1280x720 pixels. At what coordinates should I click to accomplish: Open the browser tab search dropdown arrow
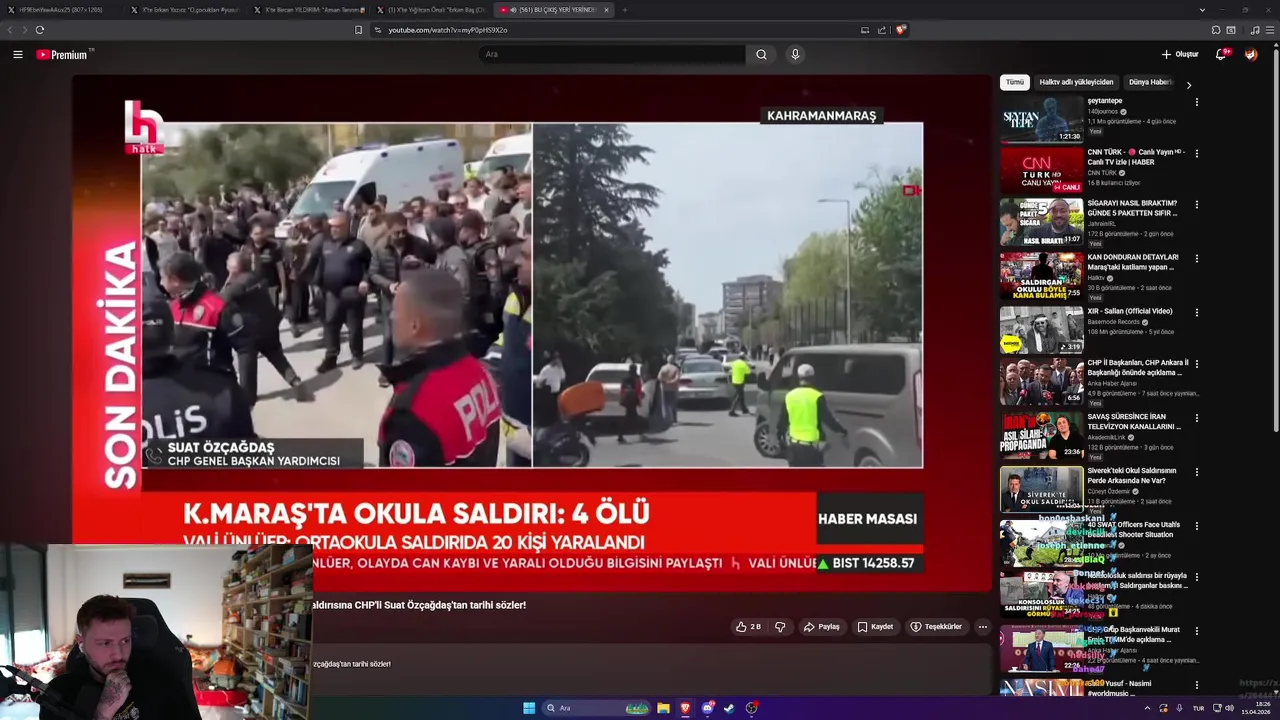pos(1202,10)
